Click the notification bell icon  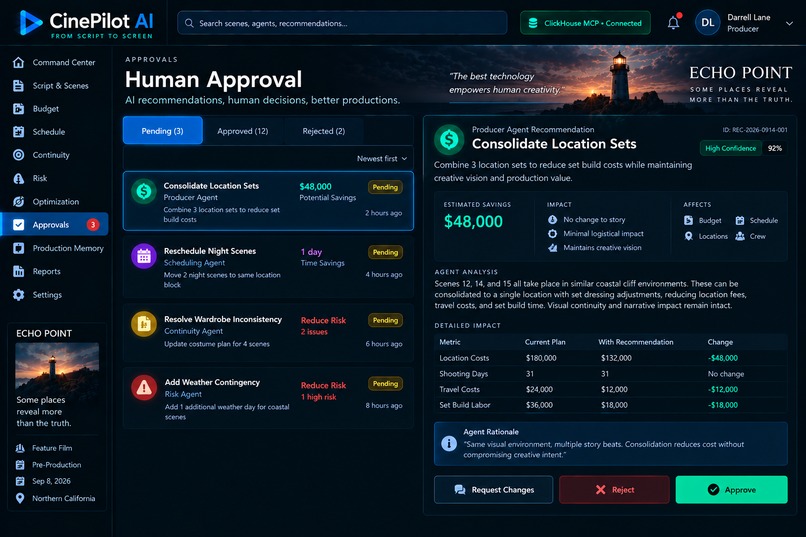coord(673,23)
